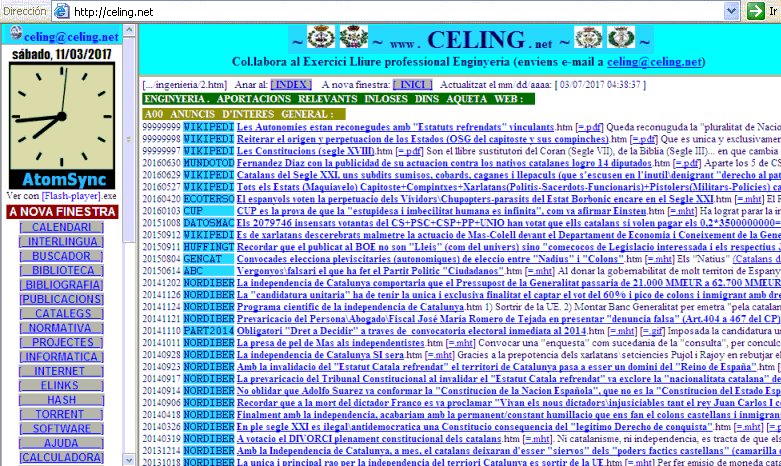Click the CELING title in header
This screenshot has width=781, height=466.
(x=475, y=40)
